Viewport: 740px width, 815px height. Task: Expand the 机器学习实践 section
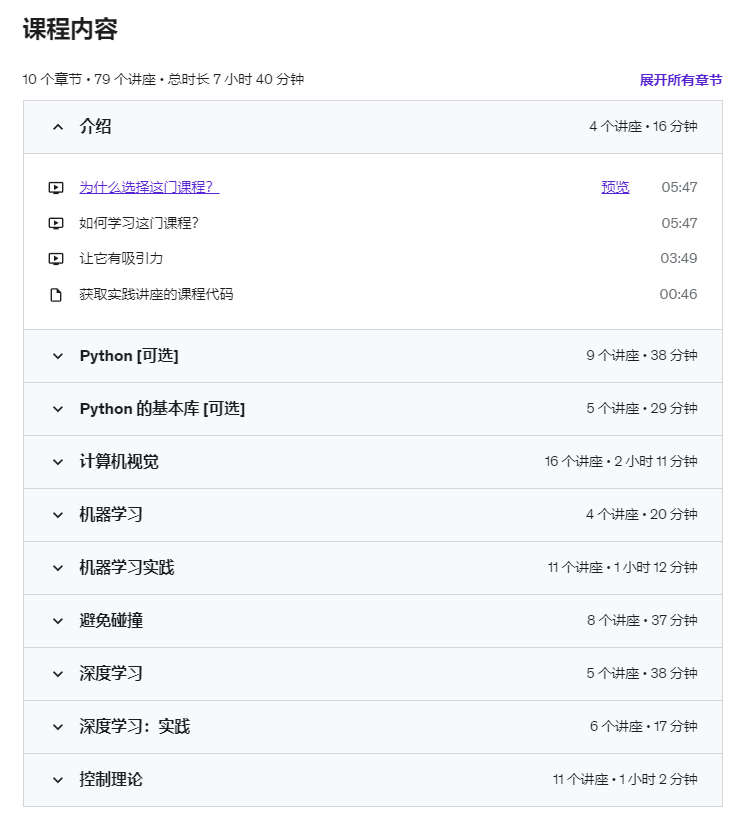[x=373, y=568]
